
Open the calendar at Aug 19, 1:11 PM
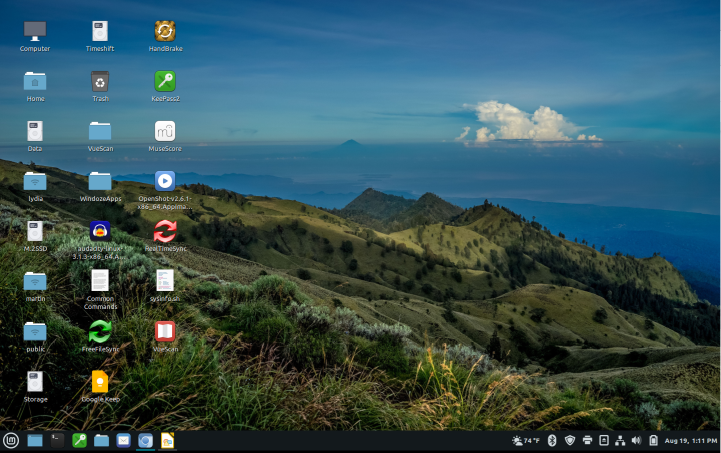[691, 441]
